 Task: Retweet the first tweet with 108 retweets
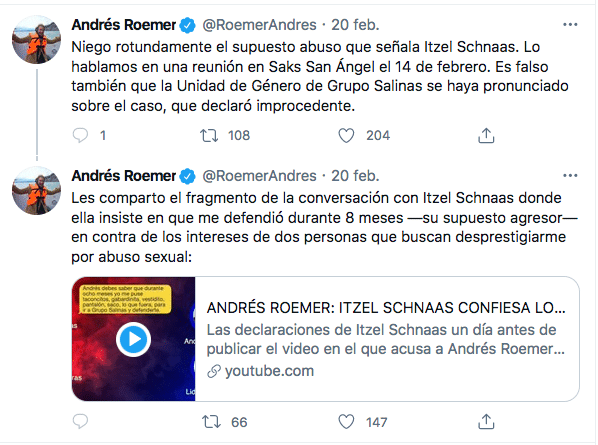(209, 135)
